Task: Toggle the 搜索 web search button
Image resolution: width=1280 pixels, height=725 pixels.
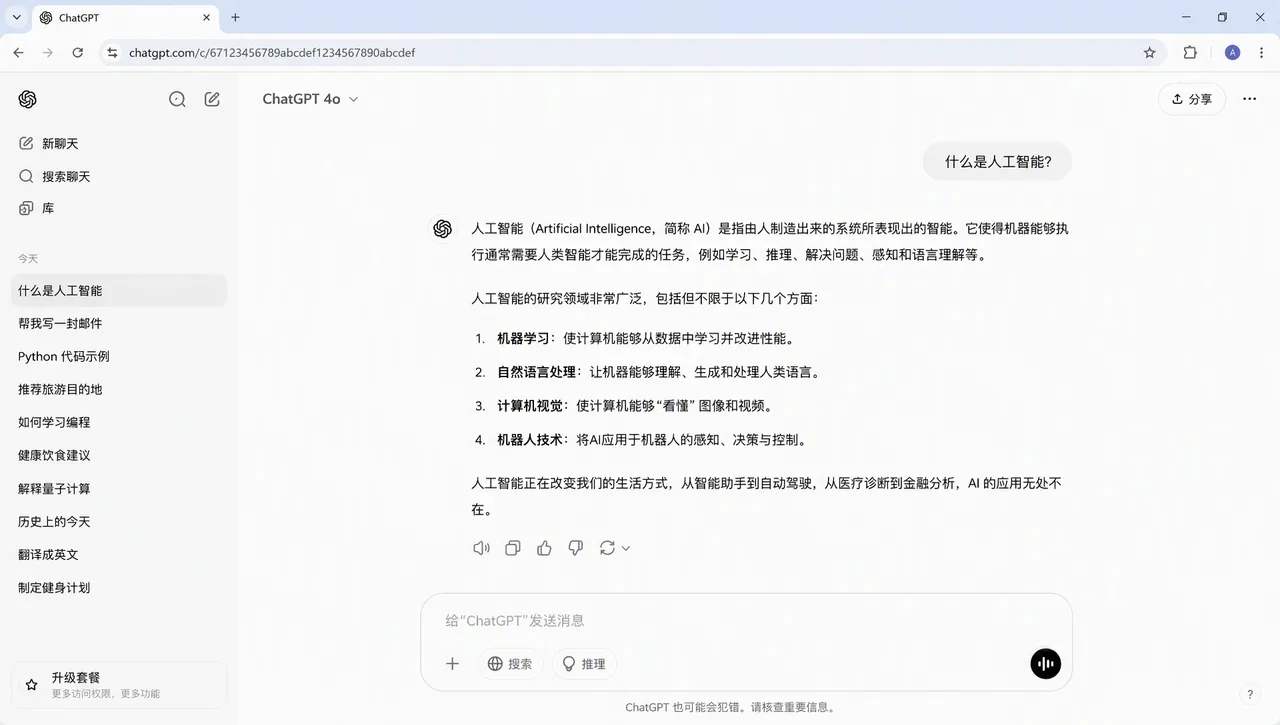Action: tap(510, 664)
